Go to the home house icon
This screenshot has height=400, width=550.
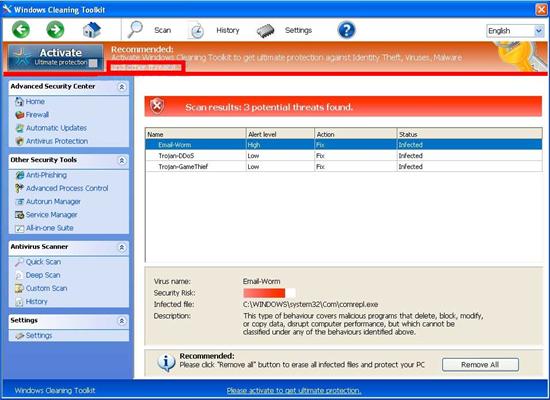92,30
